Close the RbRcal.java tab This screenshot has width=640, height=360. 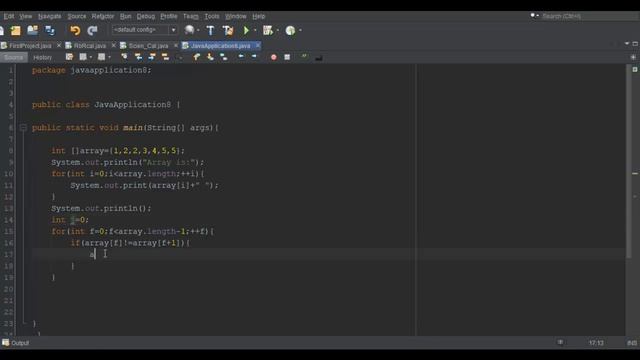point(113,45)
